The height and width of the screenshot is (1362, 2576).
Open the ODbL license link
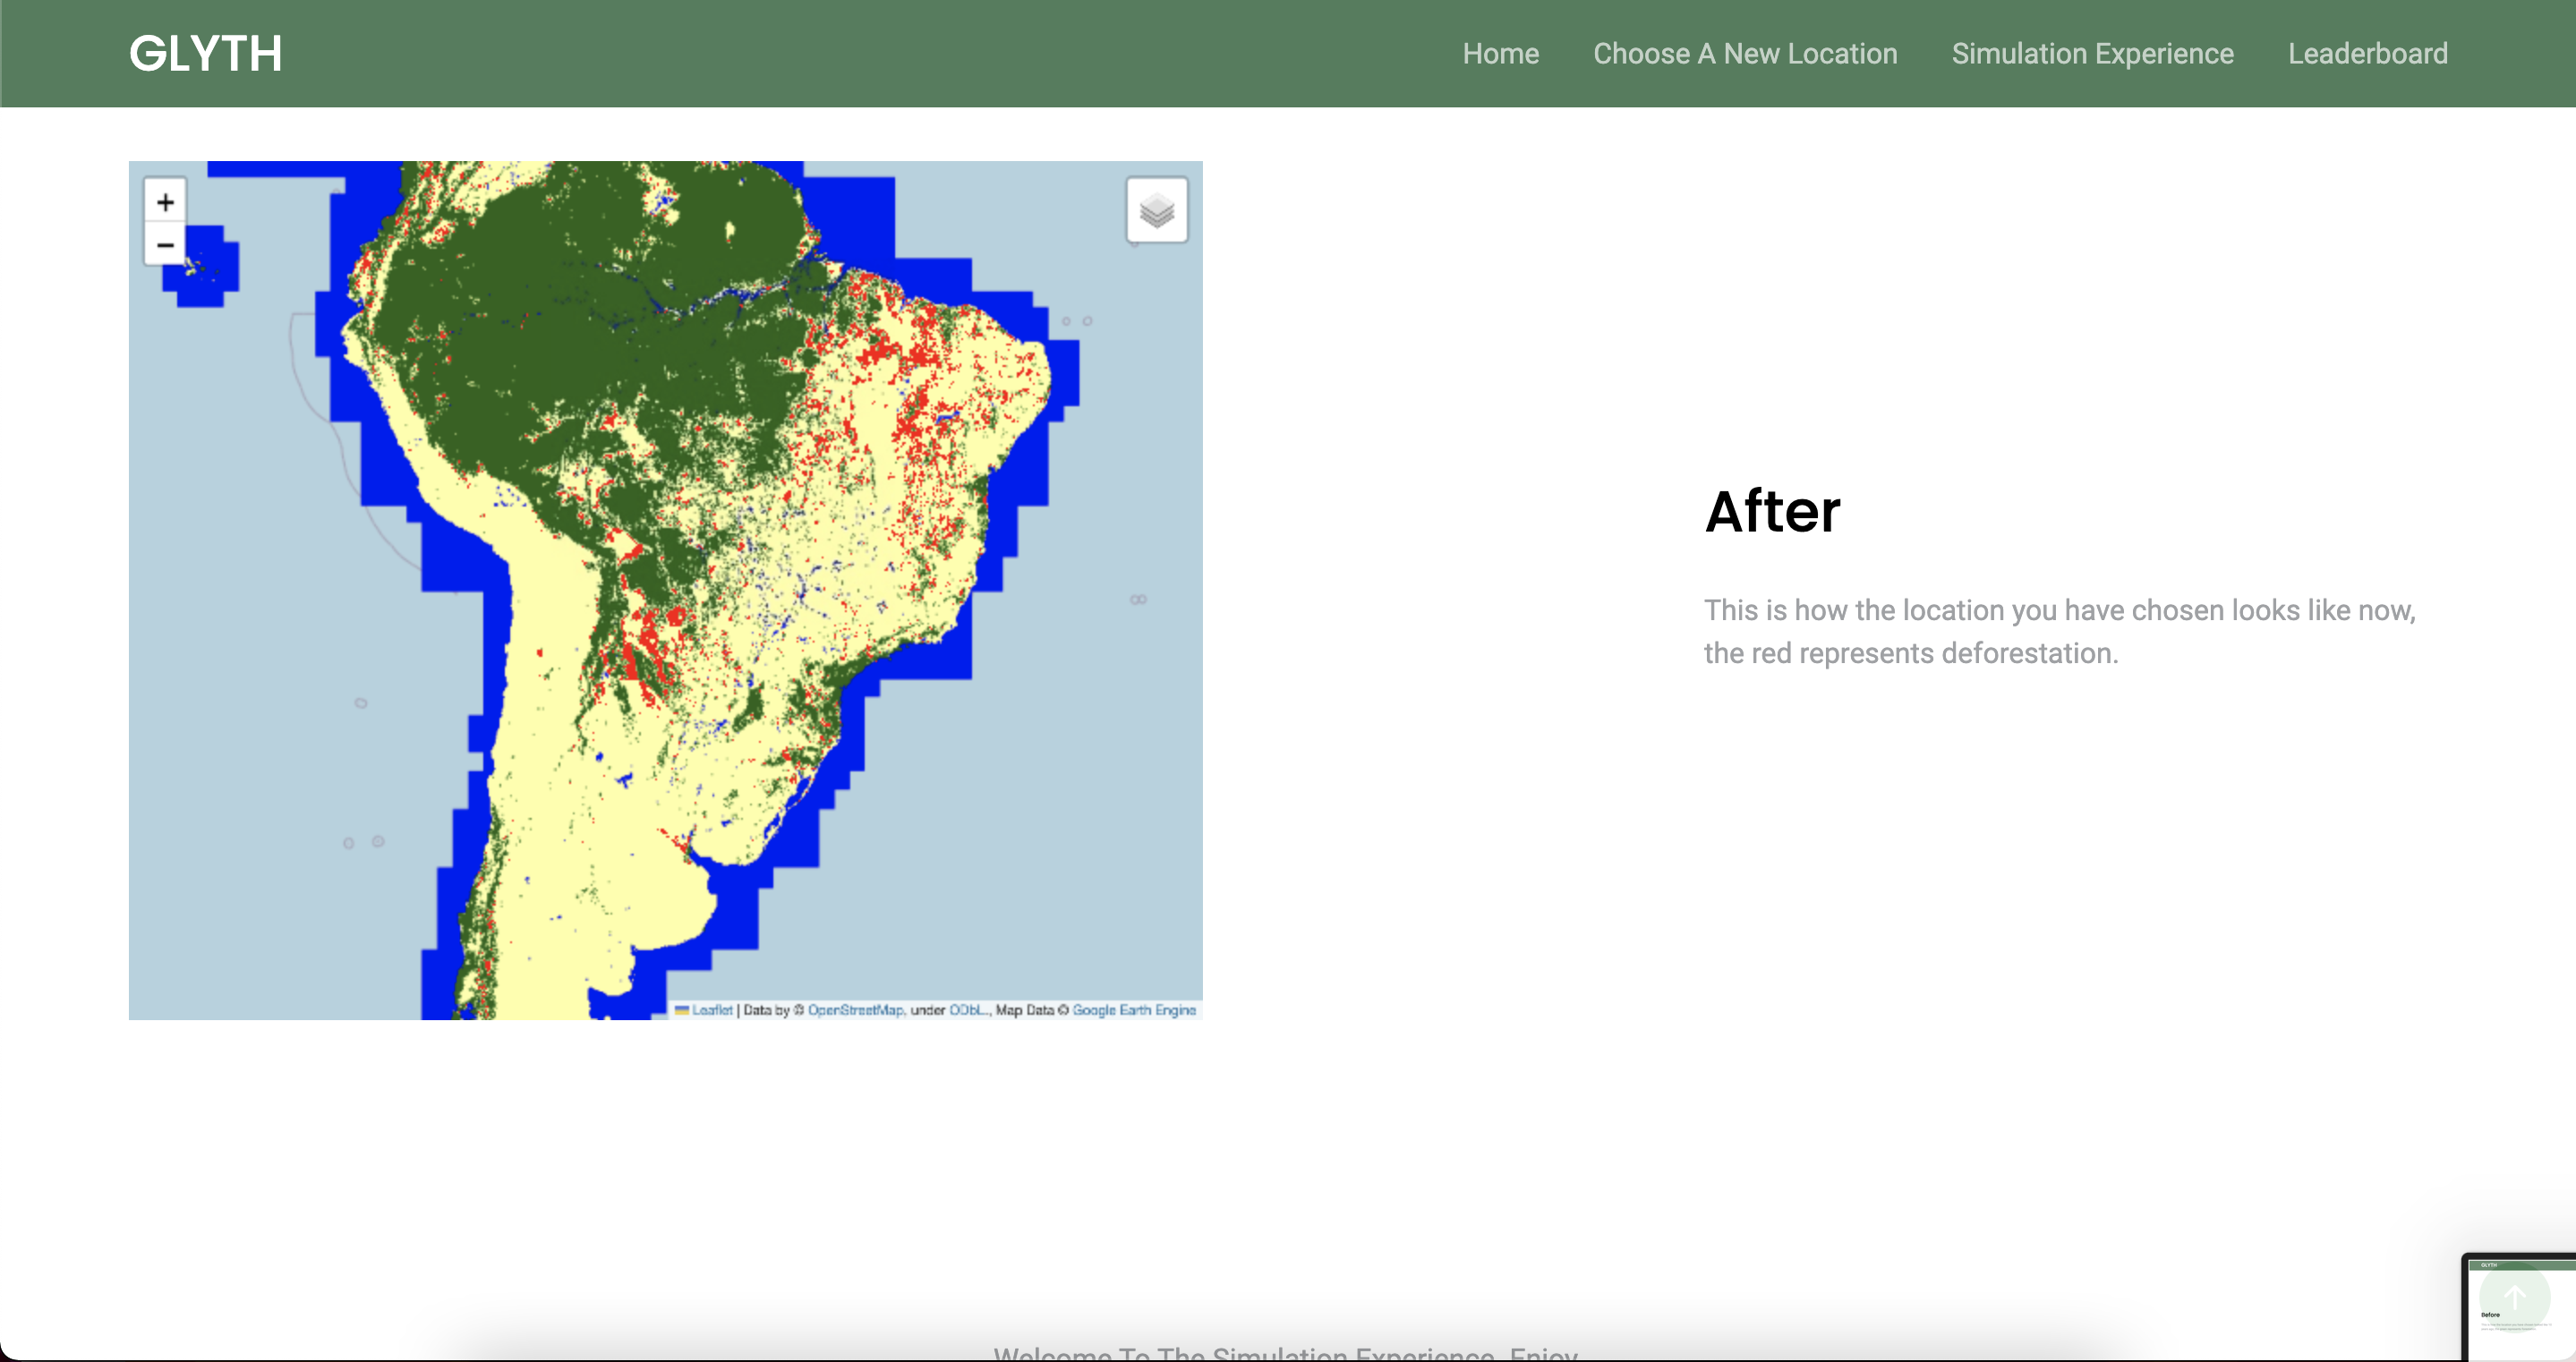pos(968,1010)
